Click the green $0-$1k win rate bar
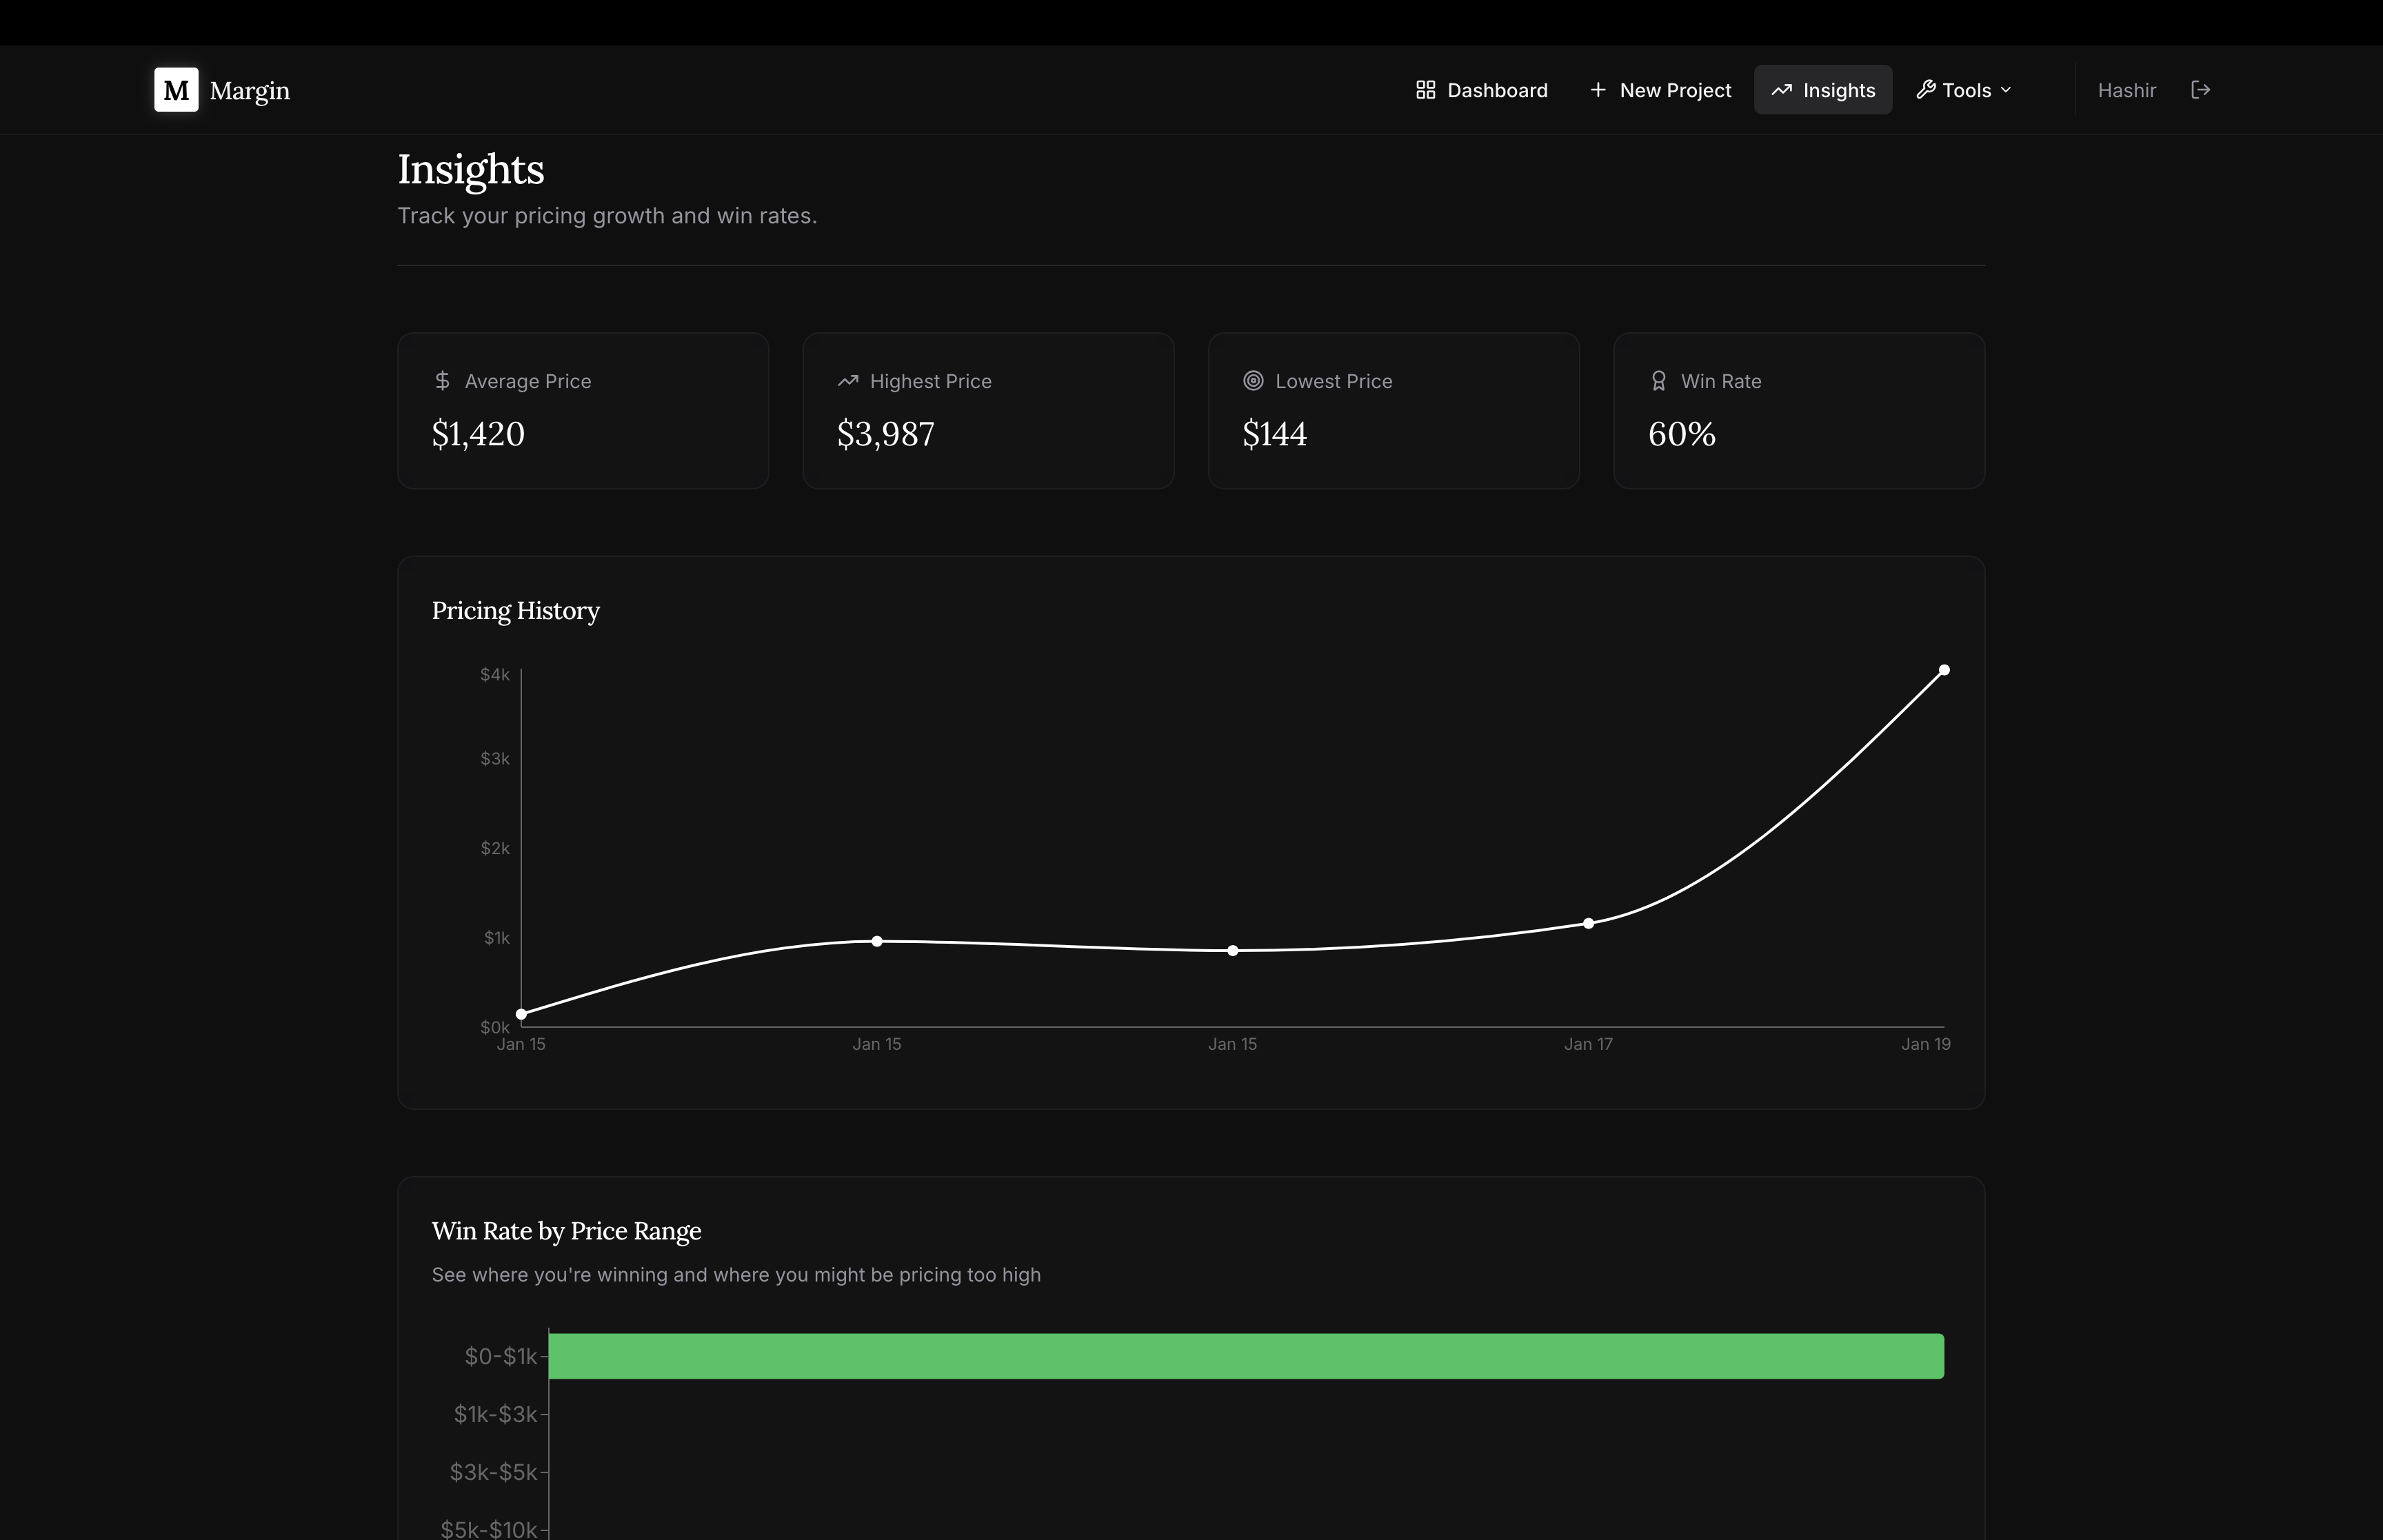The image size is (2383, 1540). coord(1246,1356)
